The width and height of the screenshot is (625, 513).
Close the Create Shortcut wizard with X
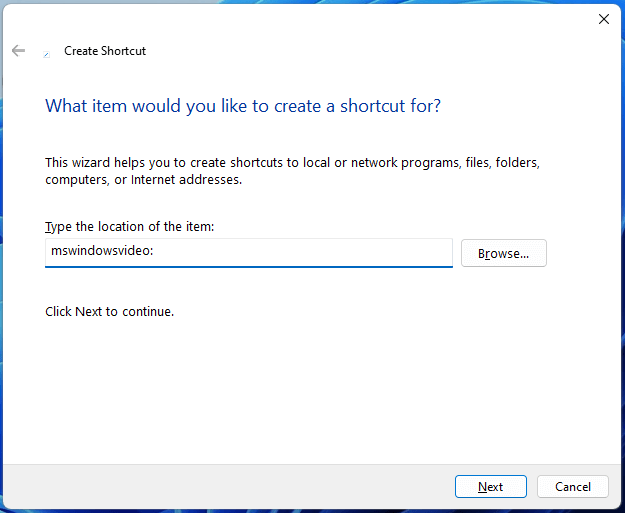point(604,19)
